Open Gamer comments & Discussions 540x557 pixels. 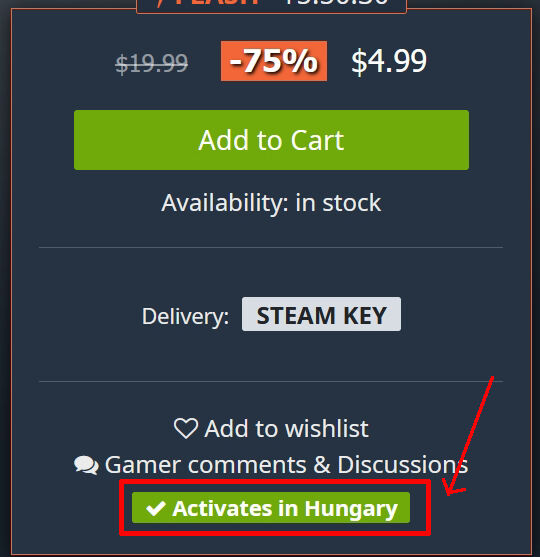pos(271,465)
